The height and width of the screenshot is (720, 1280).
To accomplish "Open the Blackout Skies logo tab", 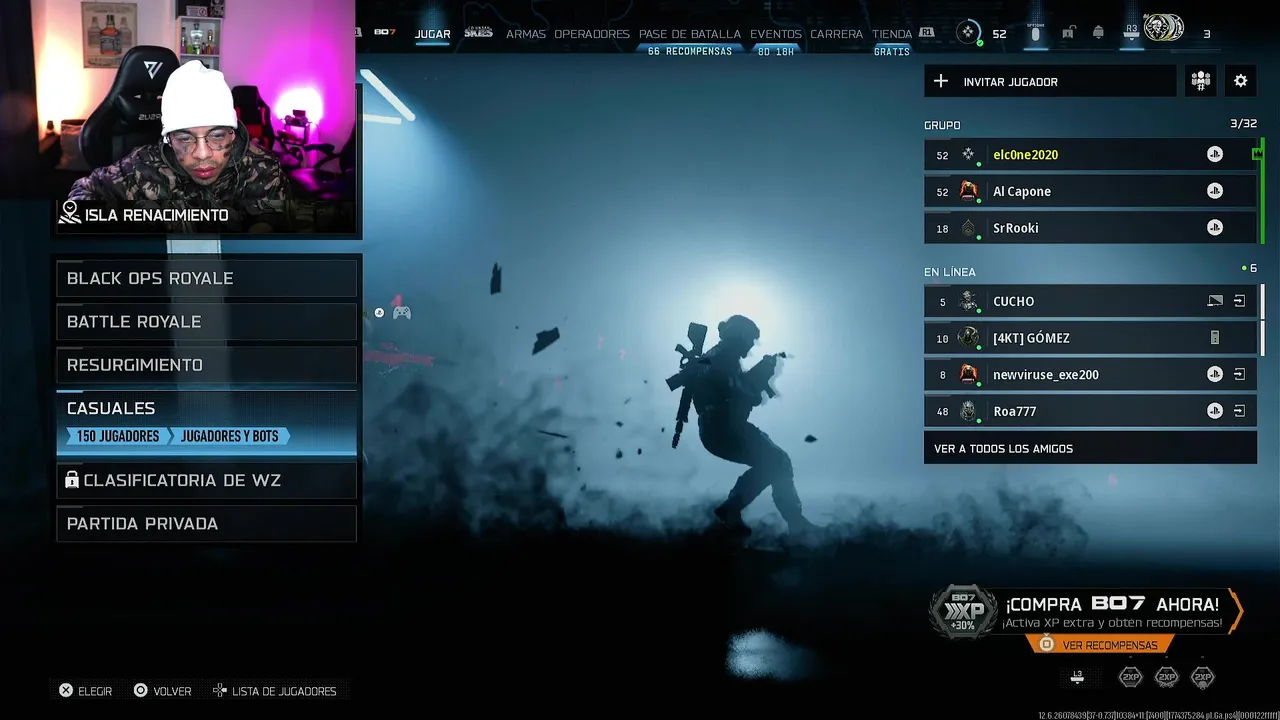I will (x=478, y=33).
